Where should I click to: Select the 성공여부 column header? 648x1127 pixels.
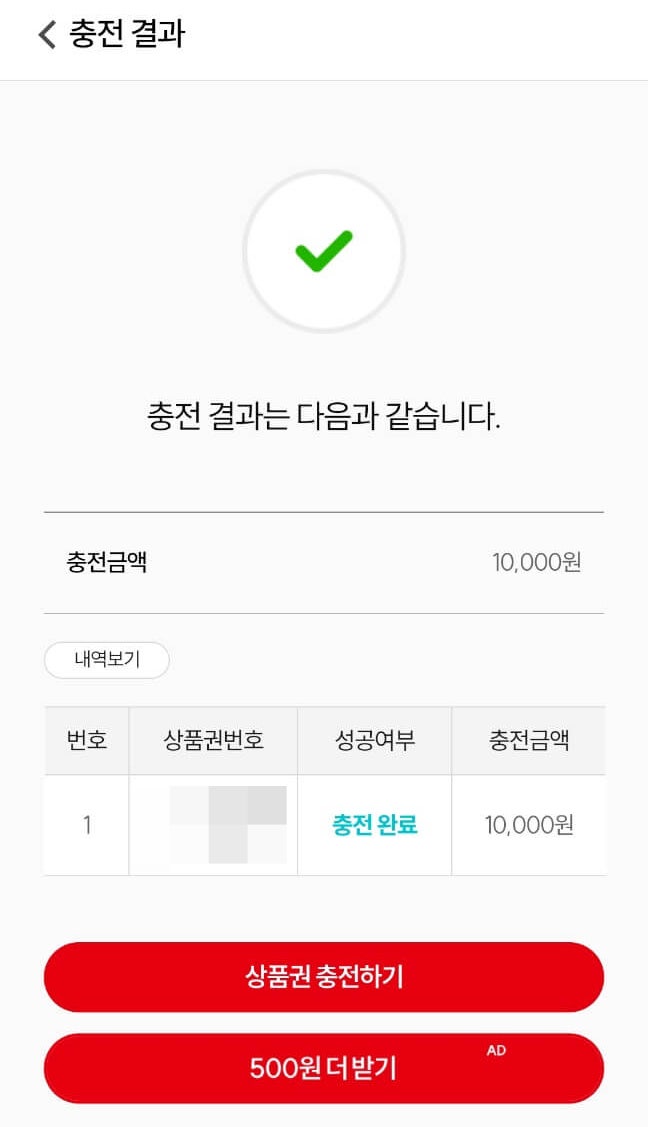pos(374,741)
